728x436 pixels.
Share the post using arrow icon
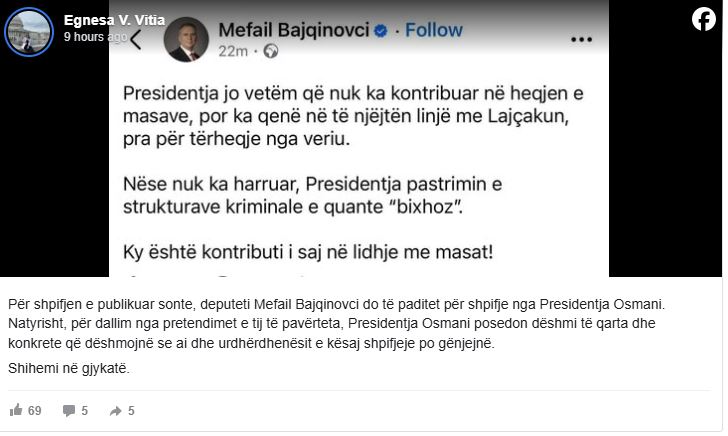click(116, 410)
